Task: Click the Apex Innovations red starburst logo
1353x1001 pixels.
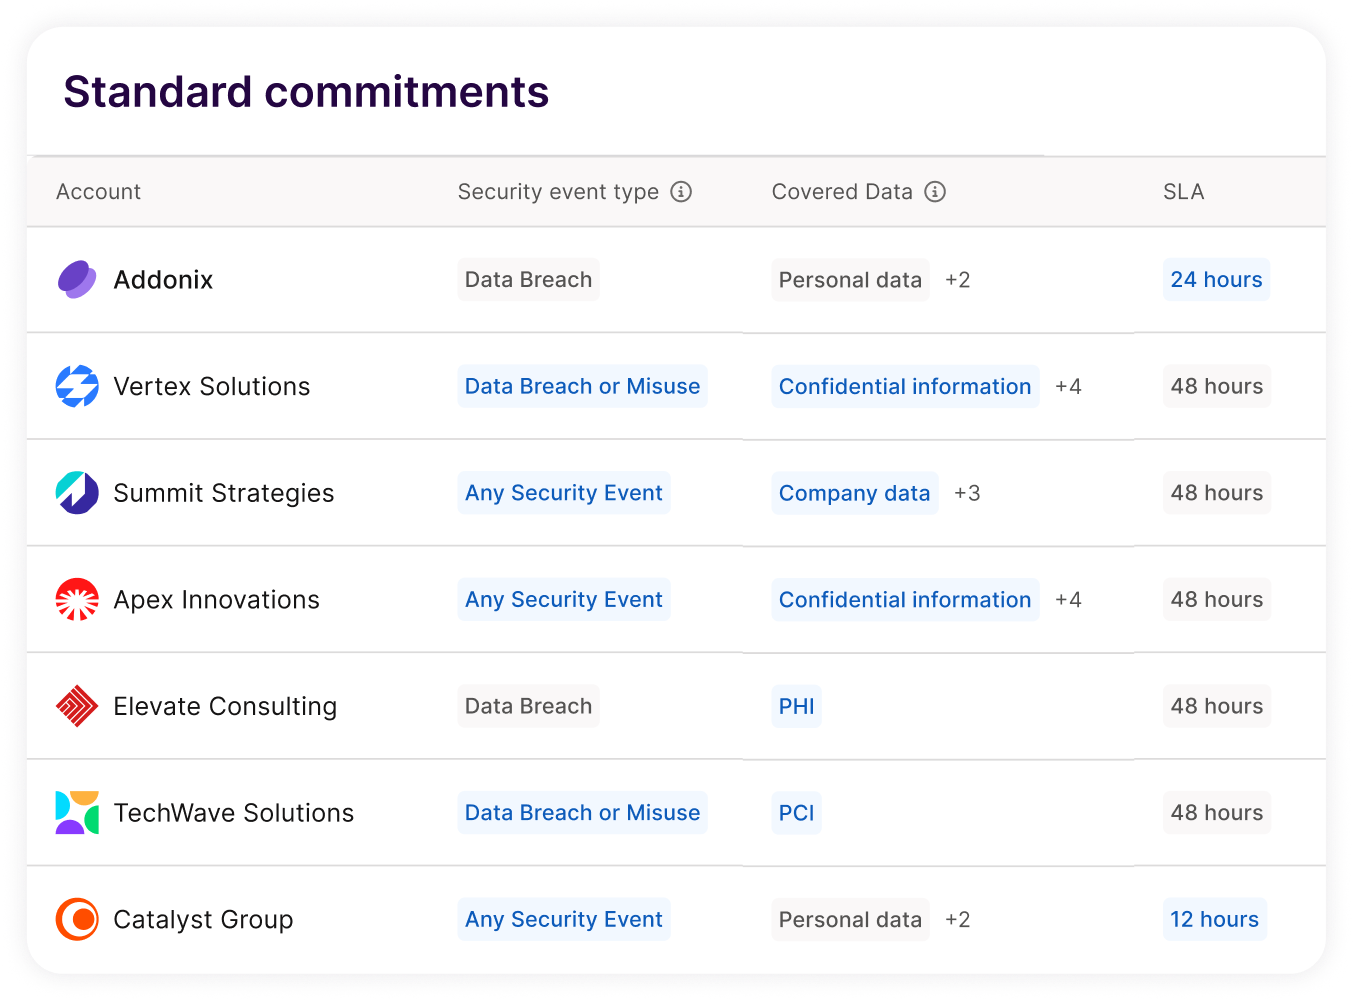Action: click(x=77, y=600)
